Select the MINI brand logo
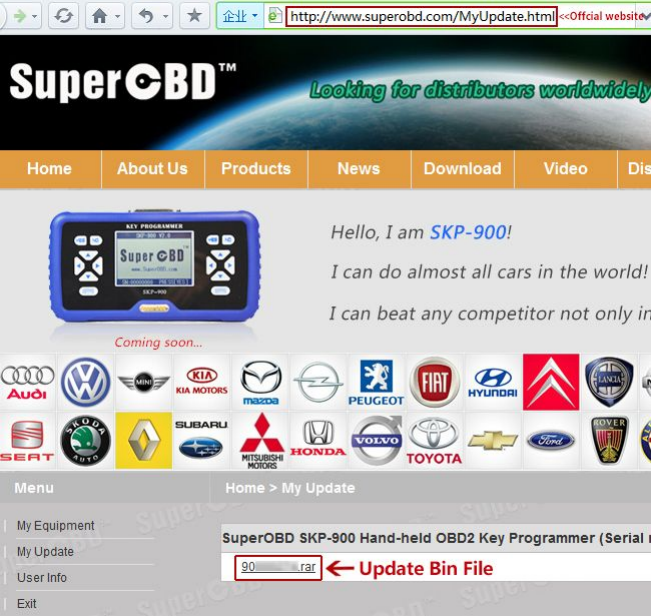 click(144, 382)
